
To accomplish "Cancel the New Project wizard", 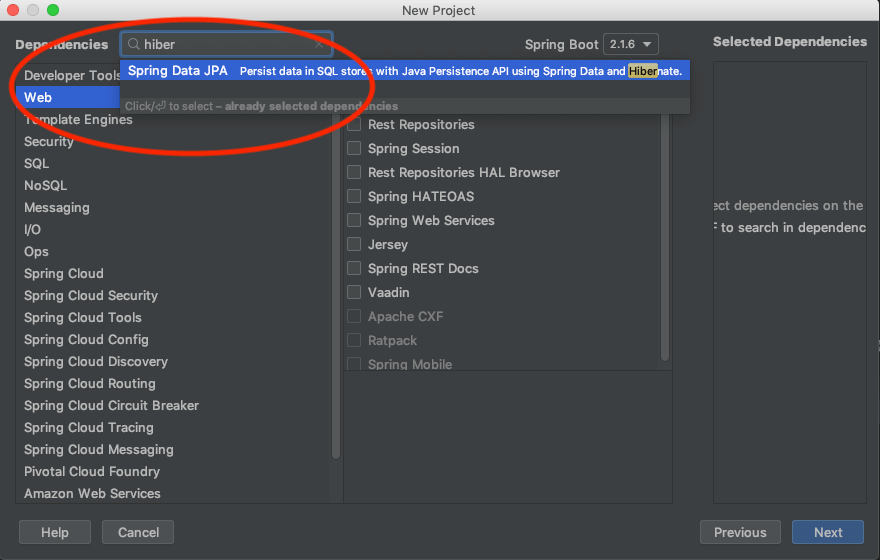I will click(x=138, y=532).
